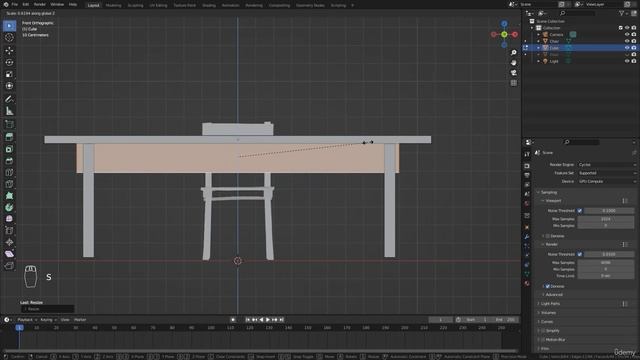Select the Extrude Region tool
Image resolution: width=640 pixels, height=360 pixels.
(9, 137)
